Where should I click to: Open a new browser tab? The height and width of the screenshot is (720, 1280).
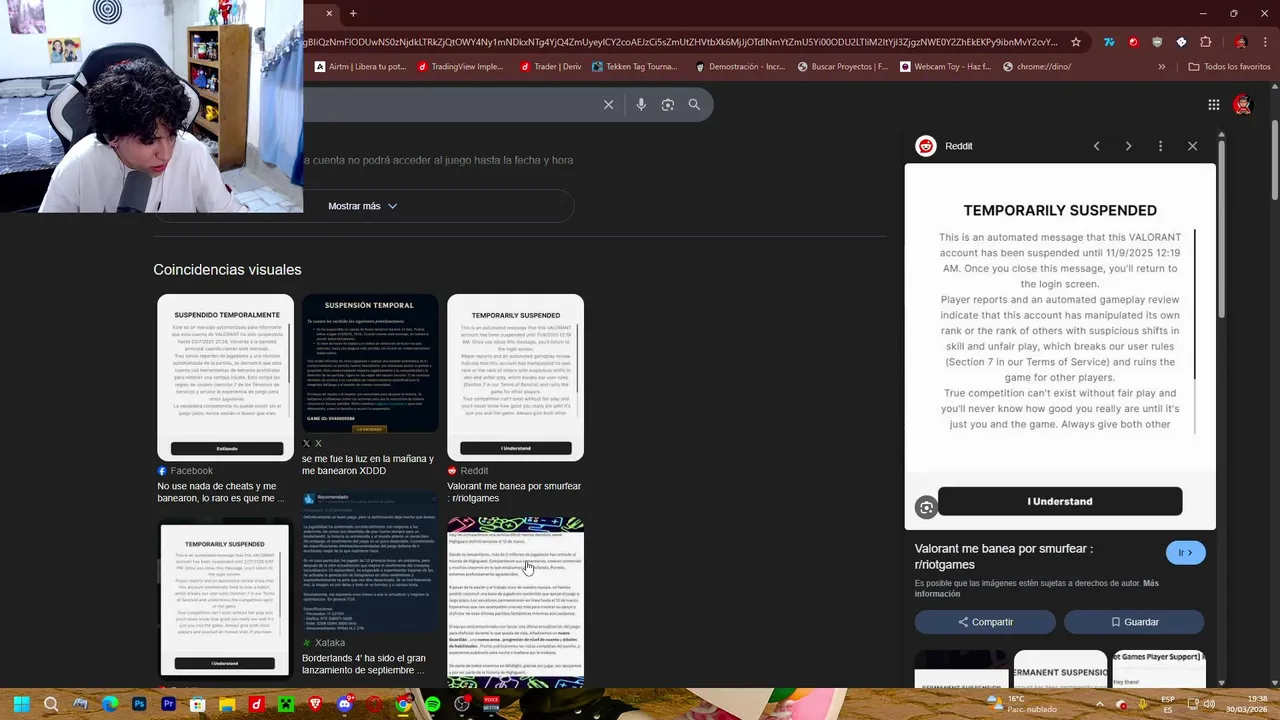tap(353, 13)
